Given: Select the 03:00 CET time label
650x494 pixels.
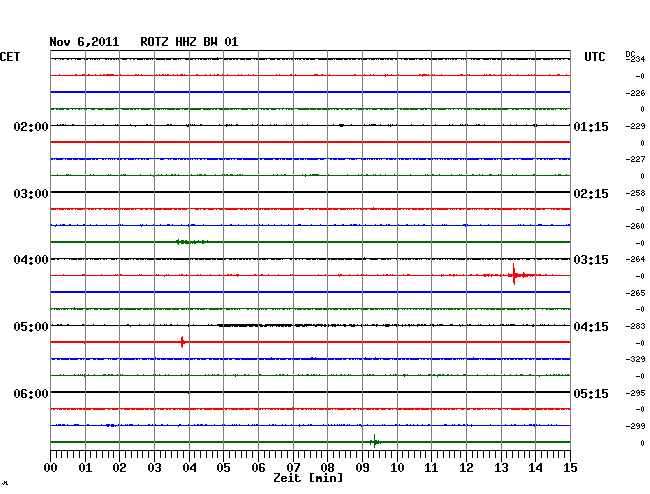Looking at the screenshot, I should [x=31, y=194].
